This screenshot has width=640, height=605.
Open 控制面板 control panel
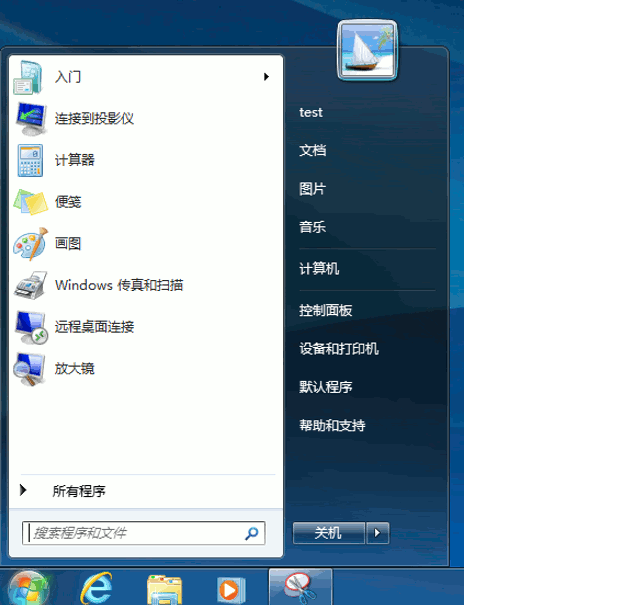coord(325,310)
